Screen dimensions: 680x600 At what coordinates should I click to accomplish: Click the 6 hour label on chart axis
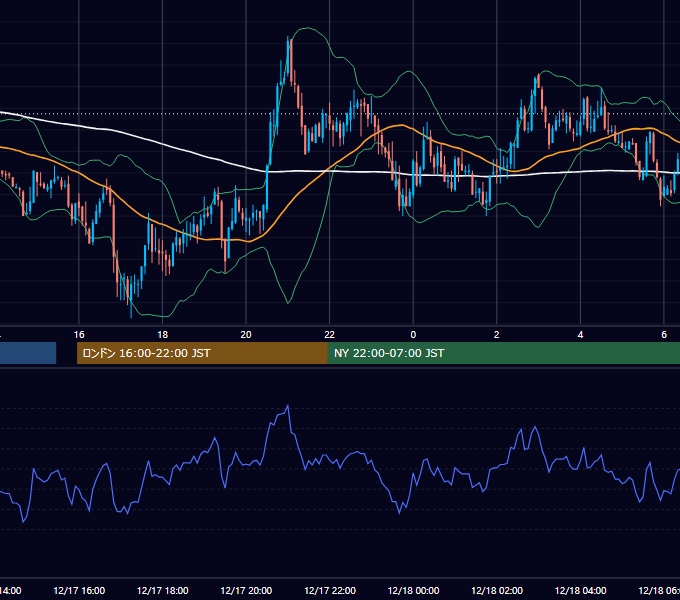pos(664,335)
